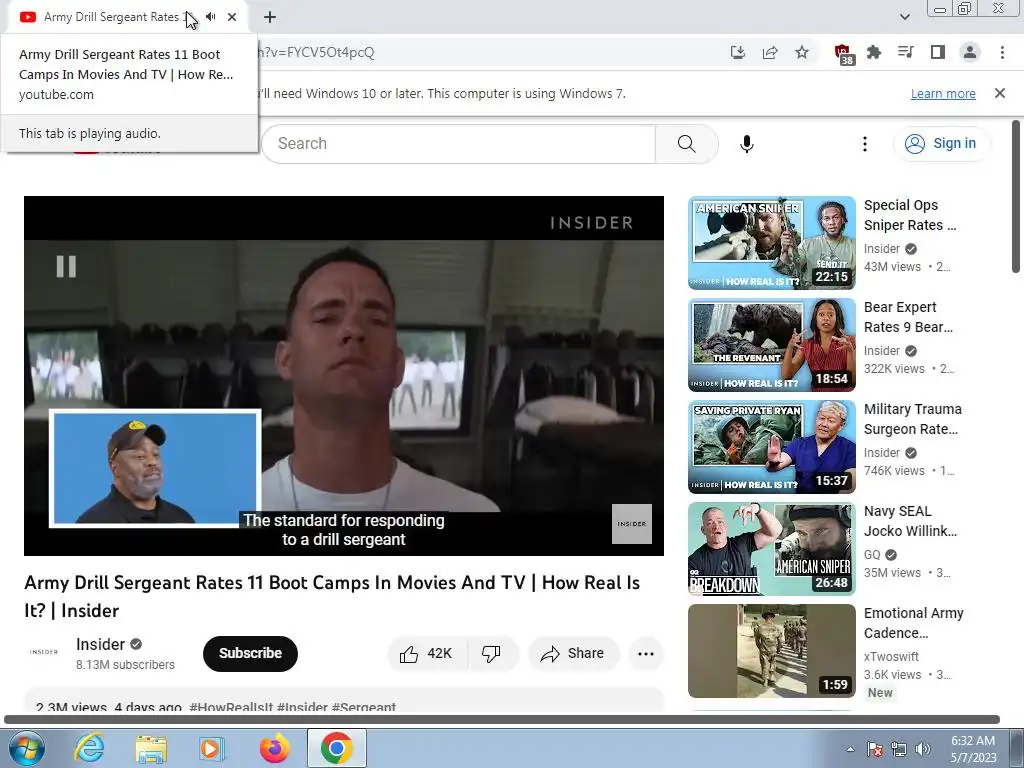Viewport: 1024px width, 768px height.
Task: Click the Sign in button
Action: [942, 144]
